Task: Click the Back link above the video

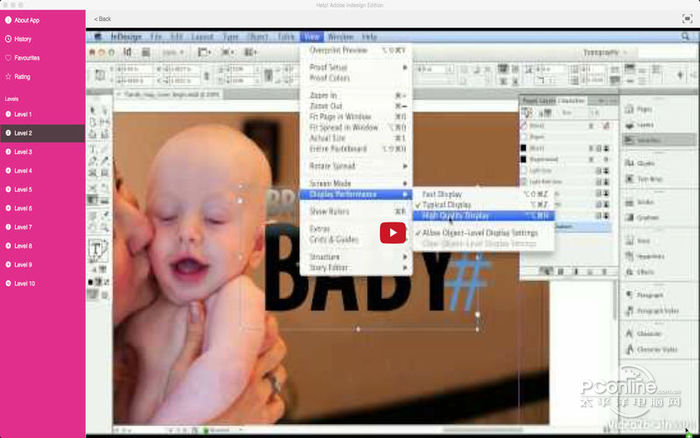Action: (x=103, y=19)
